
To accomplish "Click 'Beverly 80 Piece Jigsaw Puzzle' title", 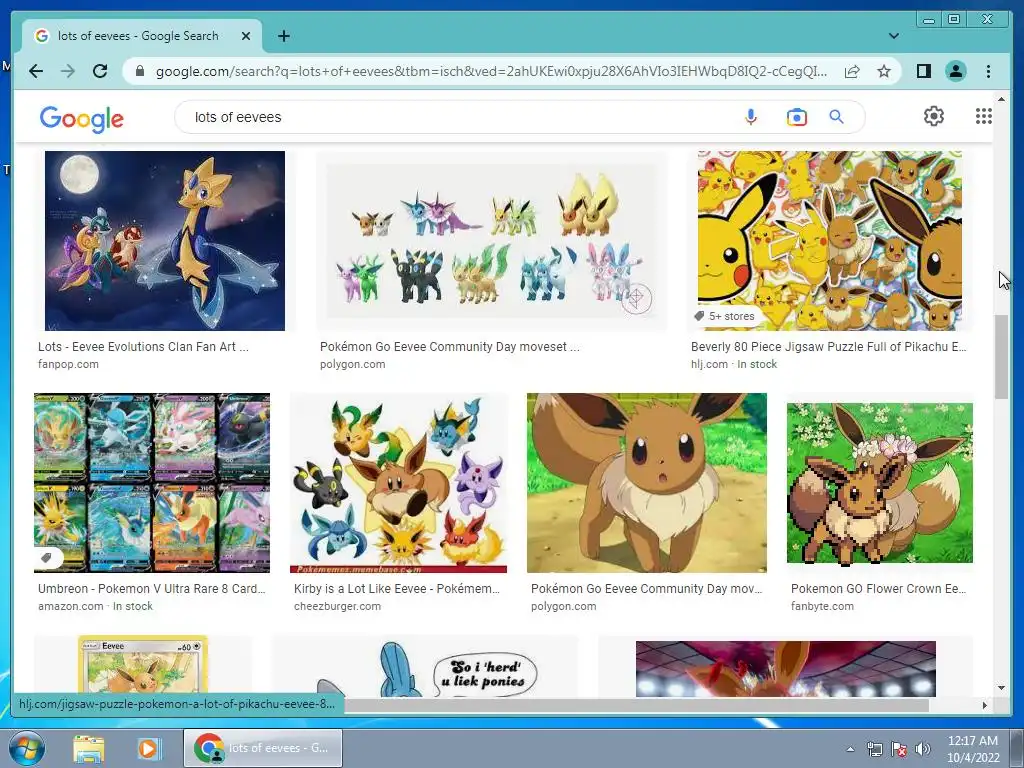I will click(828, 347).
